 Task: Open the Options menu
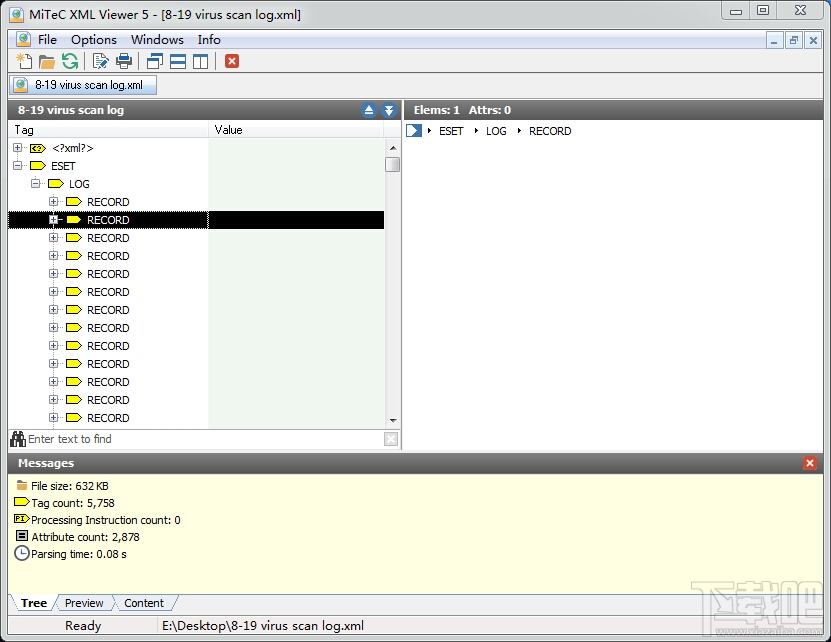(94, 40)
